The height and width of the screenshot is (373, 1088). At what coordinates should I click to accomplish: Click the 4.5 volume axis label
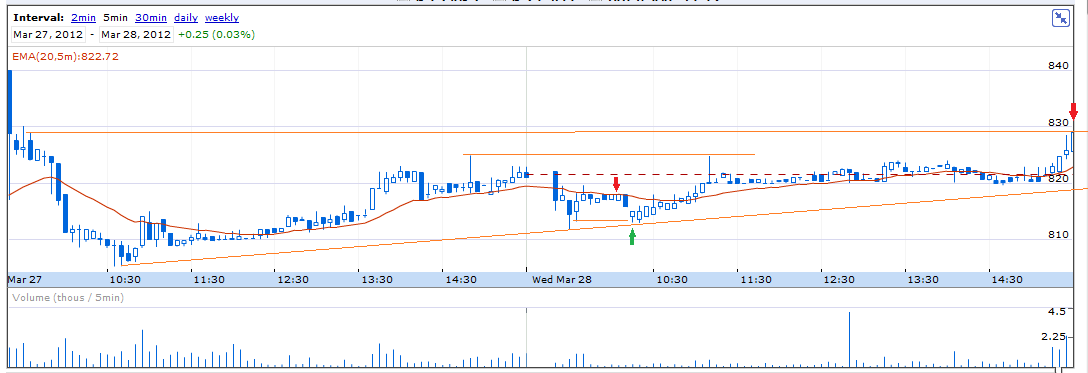[1056, 311]
